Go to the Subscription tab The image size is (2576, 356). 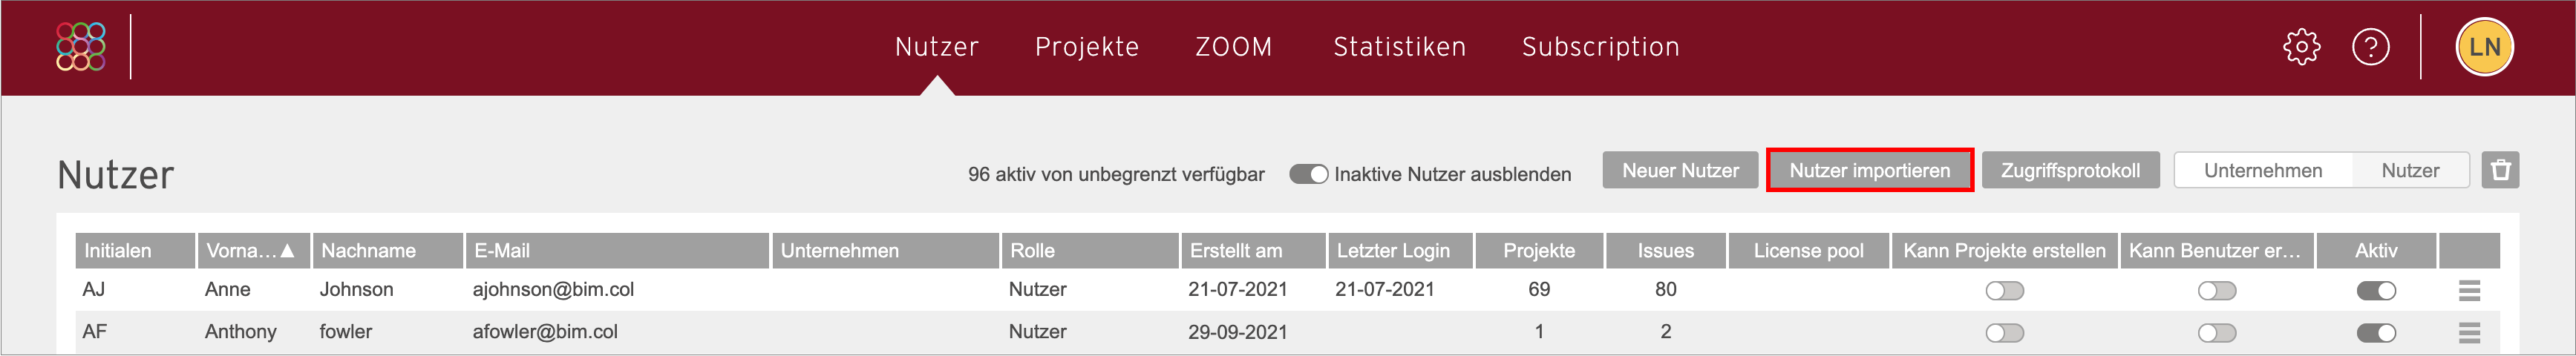1600,47
